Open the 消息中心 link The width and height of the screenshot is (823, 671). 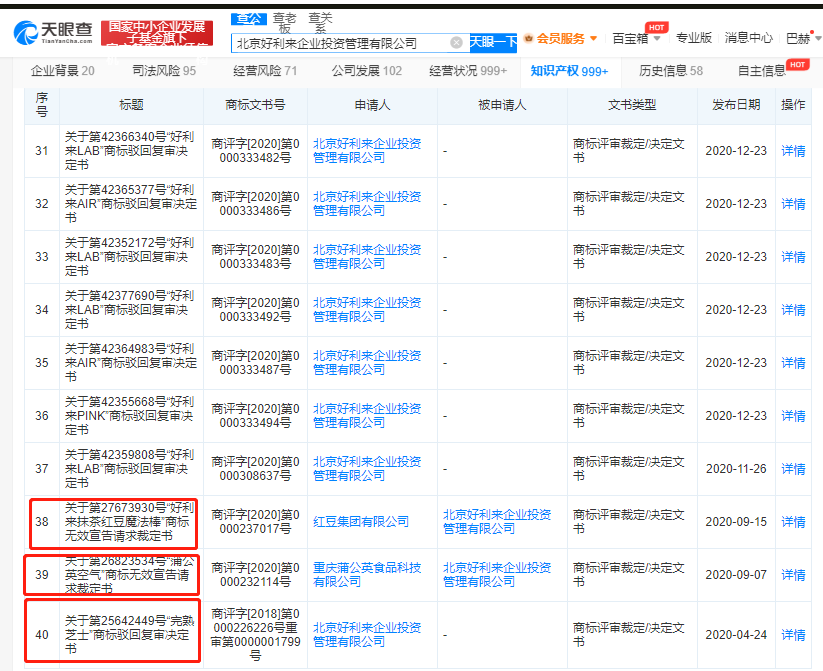coord(748,38)
